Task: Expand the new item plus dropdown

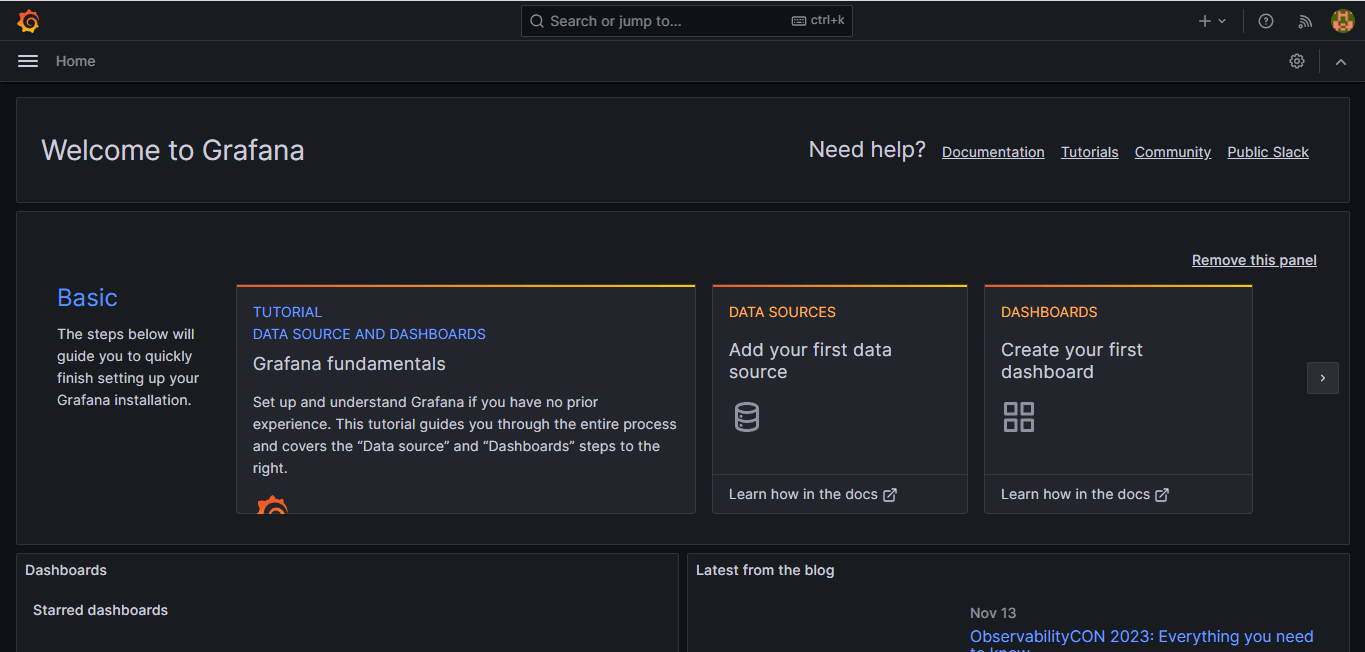Action: pos(1210,20)
